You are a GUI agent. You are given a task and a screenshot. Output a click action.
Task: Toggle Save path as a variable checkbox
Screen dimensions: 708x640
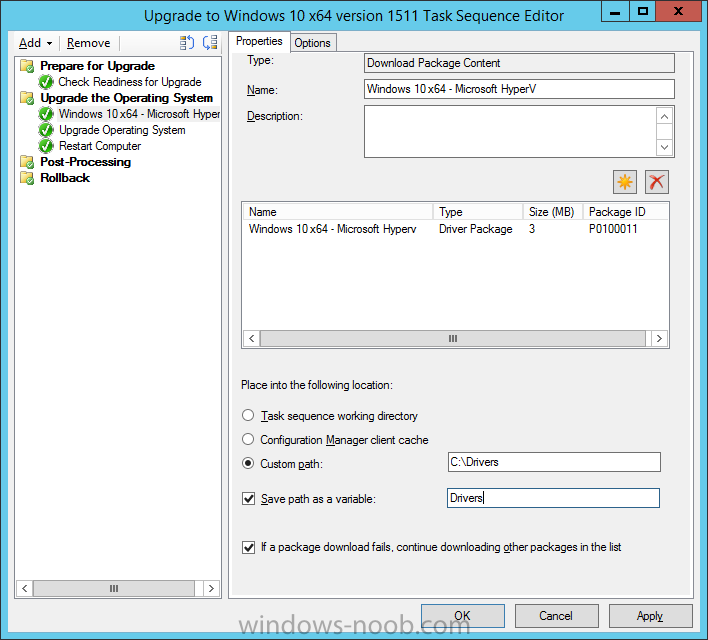(x=248, y=499)
